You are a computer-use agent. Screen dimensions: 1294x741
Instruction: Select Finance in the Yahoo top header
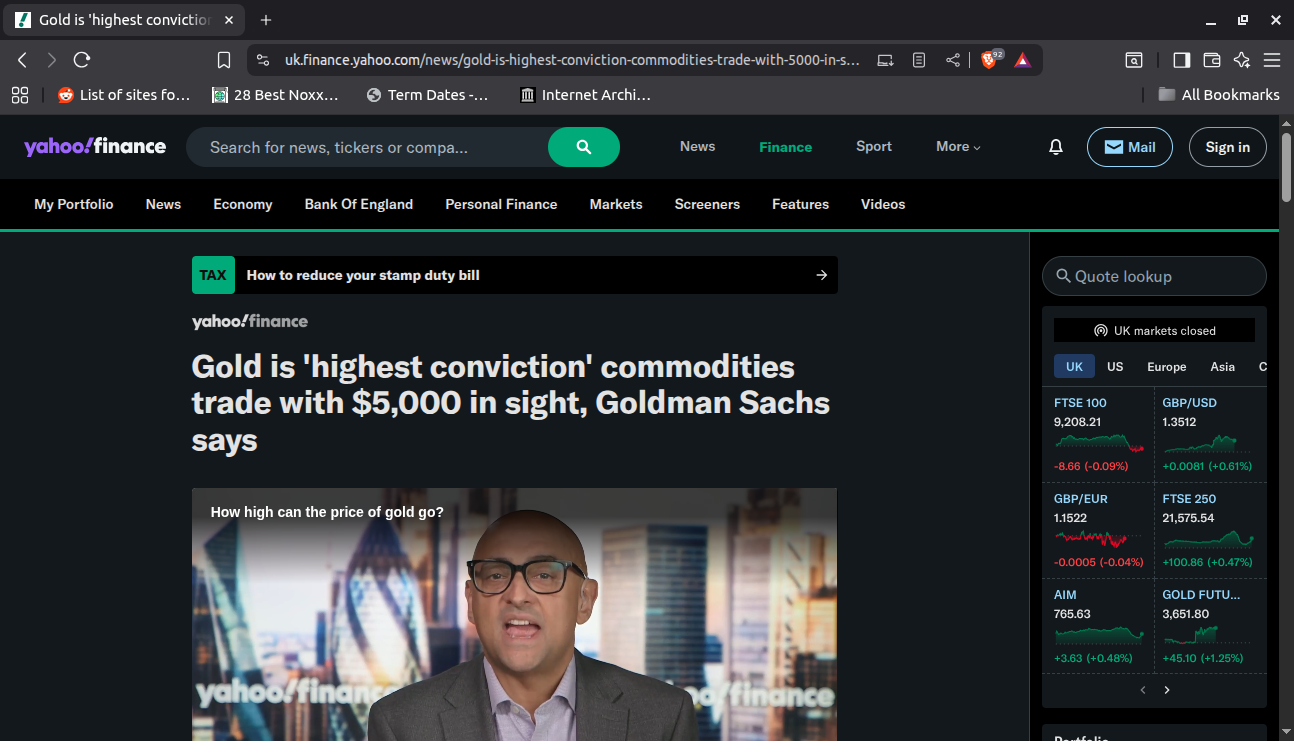(785, 147)
